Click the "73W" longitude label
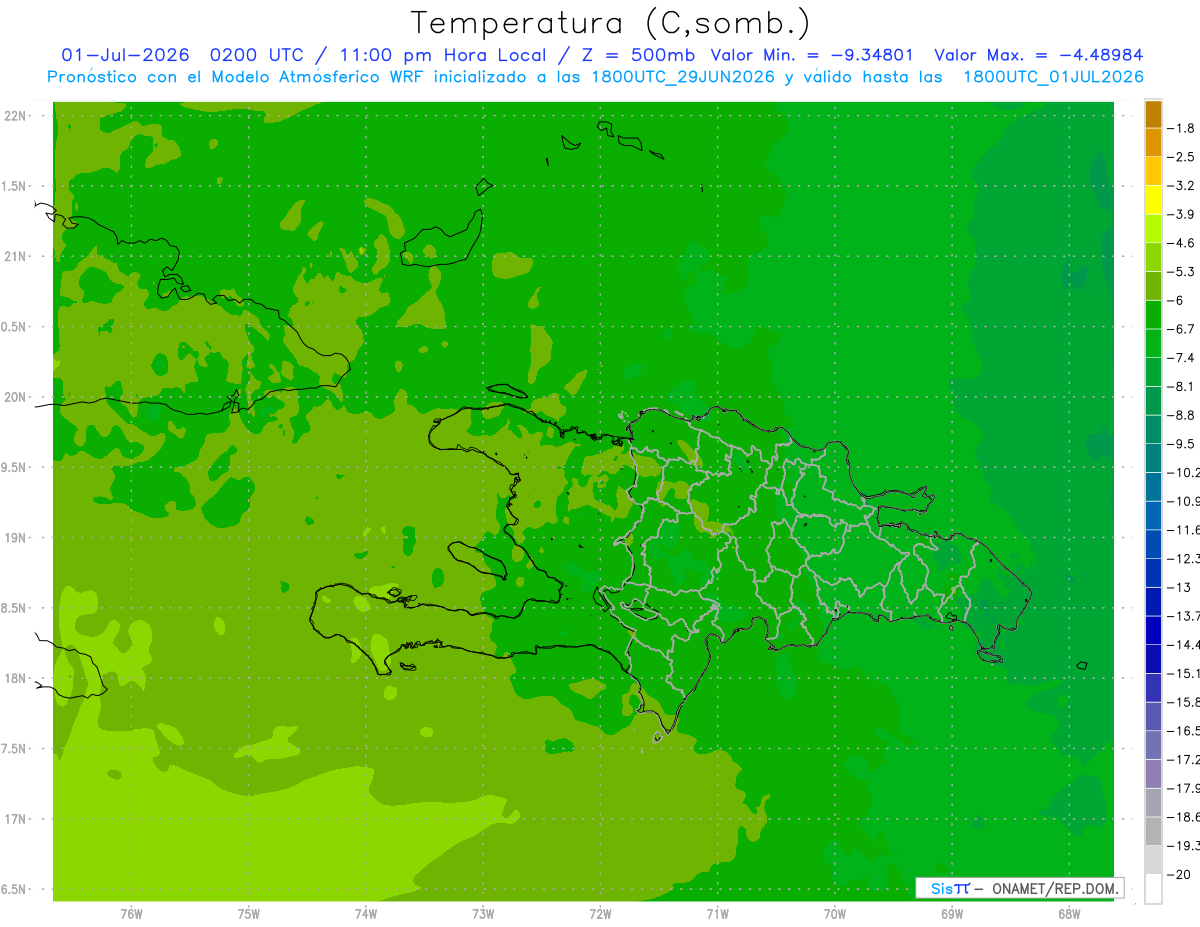The image size is (1200, 927). click(483, 913)
